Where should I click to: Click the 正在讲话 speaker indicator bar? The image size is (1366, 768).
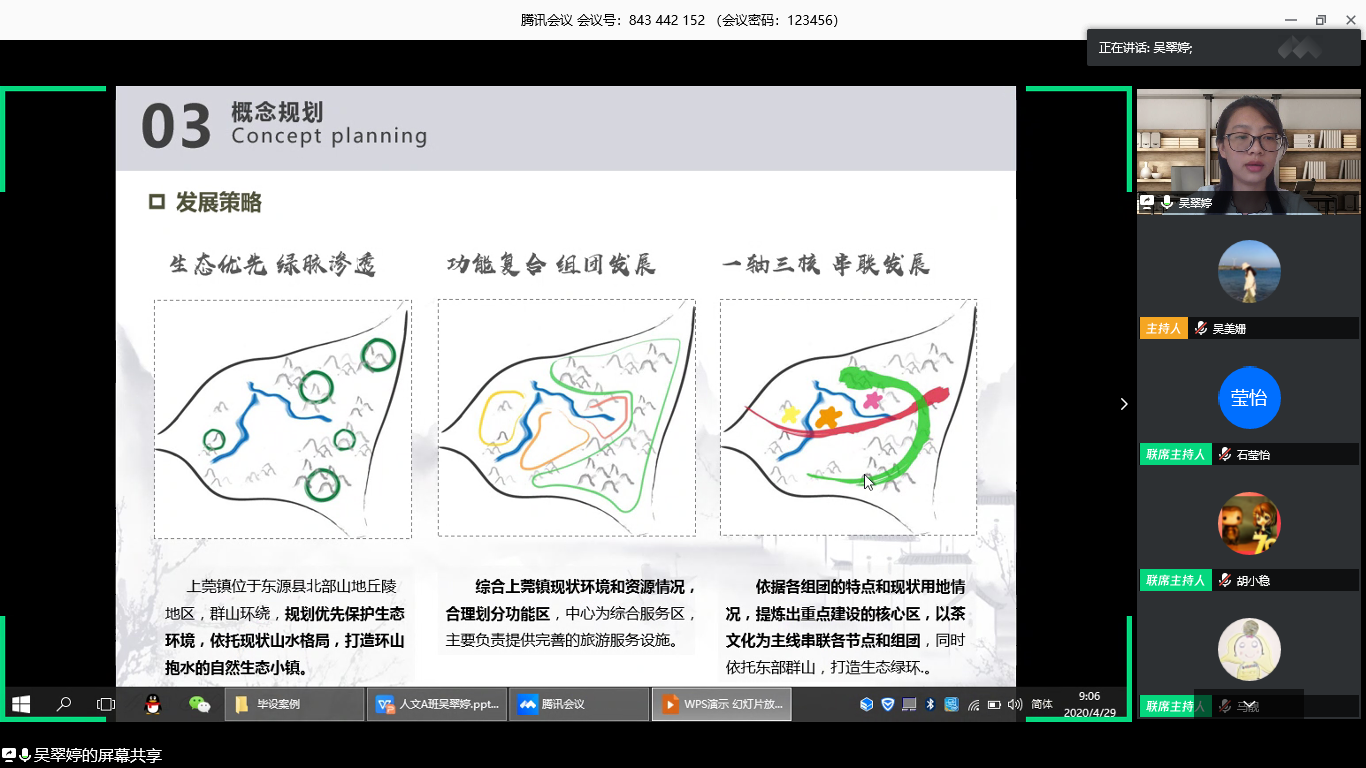click(1223, 47)
